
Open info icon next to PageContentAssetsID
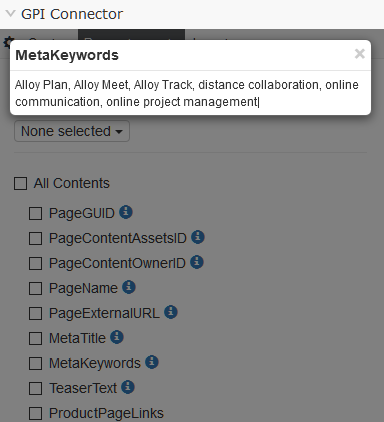(x=198, y=237)
